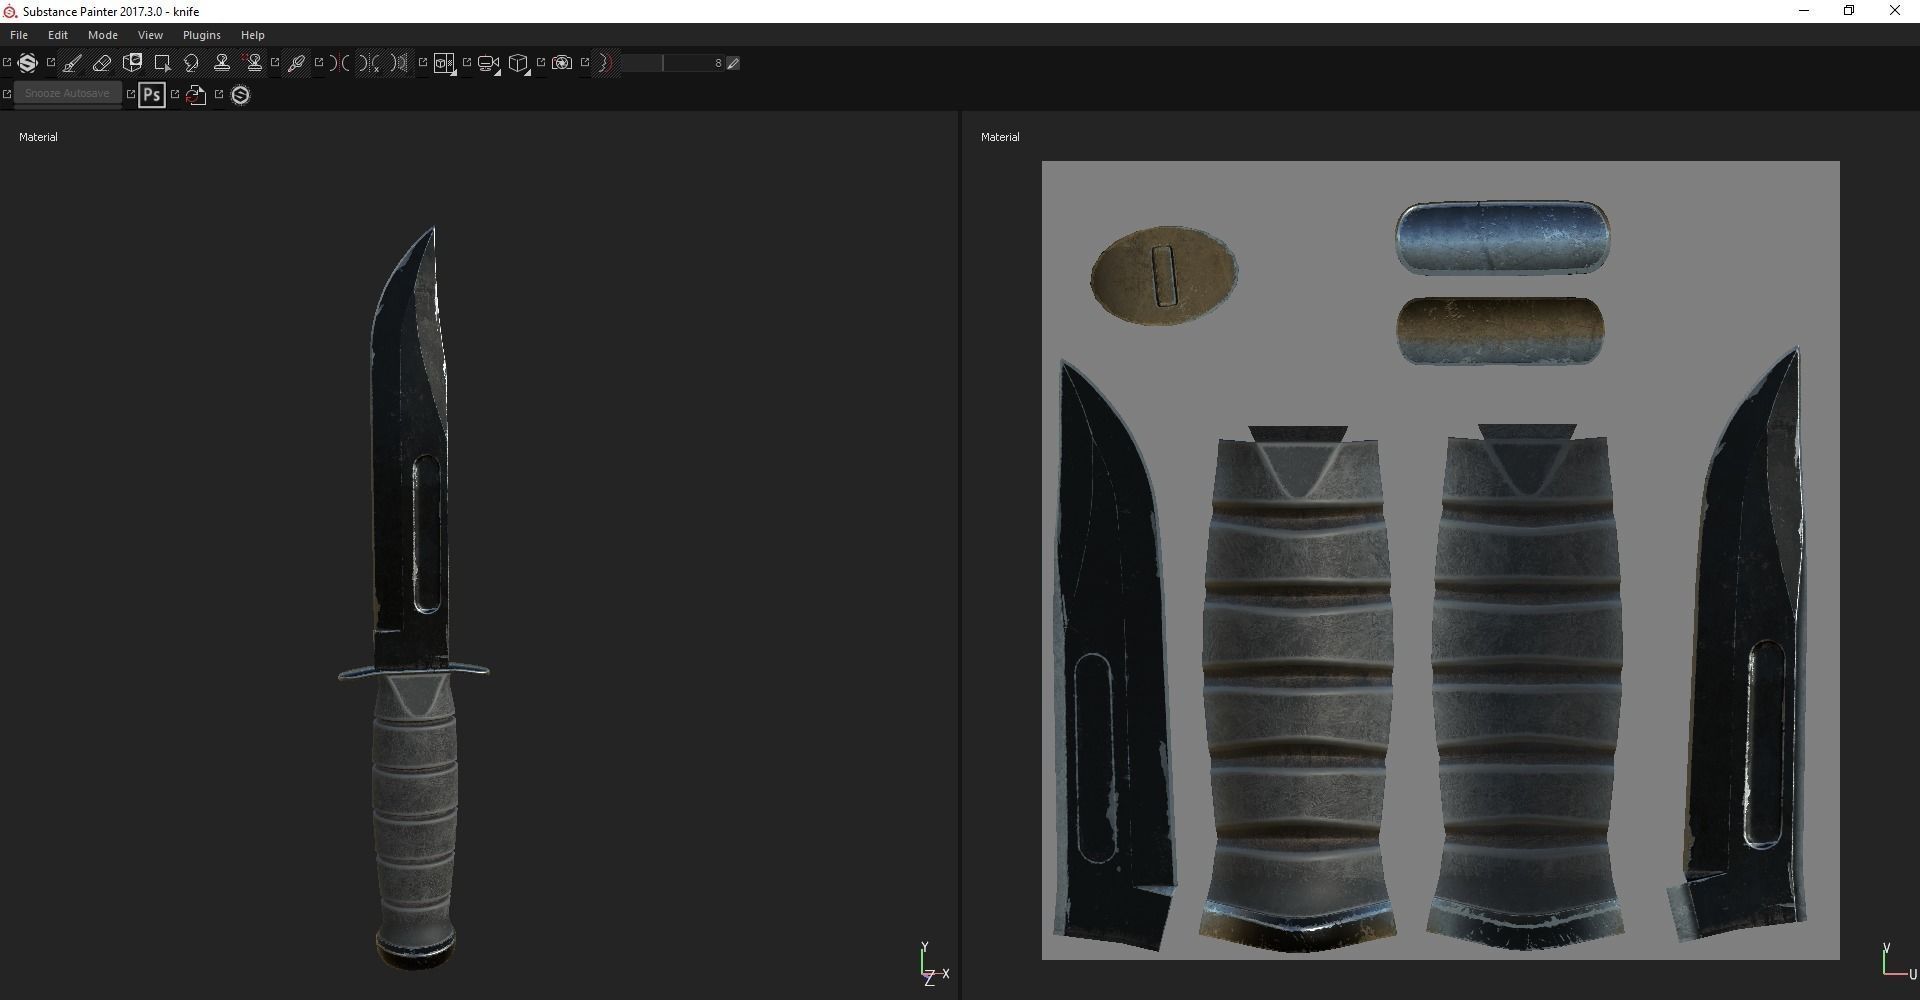This screenshot has height=1000, width=1920.
Task: Click the undock icon before the camera dropdown
Action: [467, 63]
